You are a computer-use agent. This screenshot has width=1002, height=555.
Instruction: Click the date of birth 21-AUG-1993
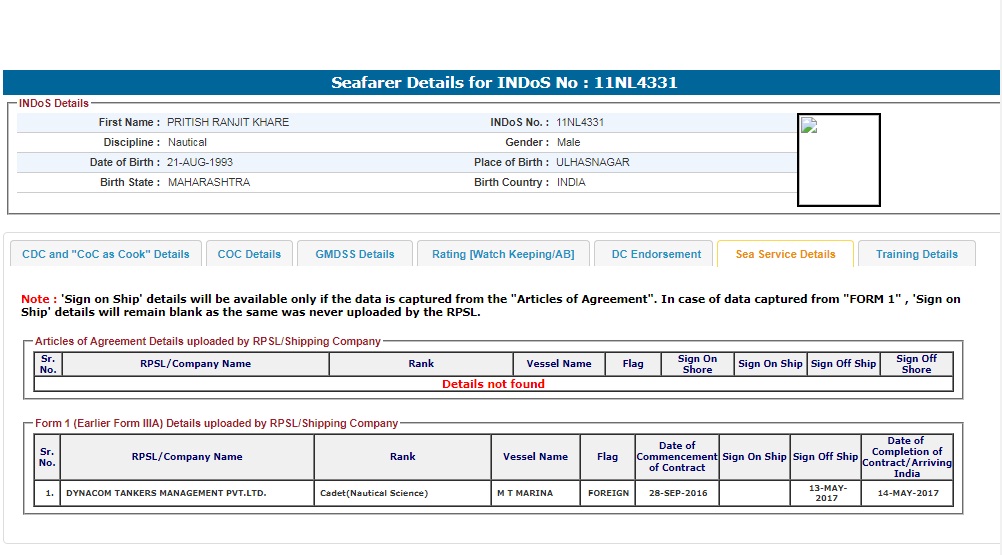pyautogui.click(x=201, y=162)
